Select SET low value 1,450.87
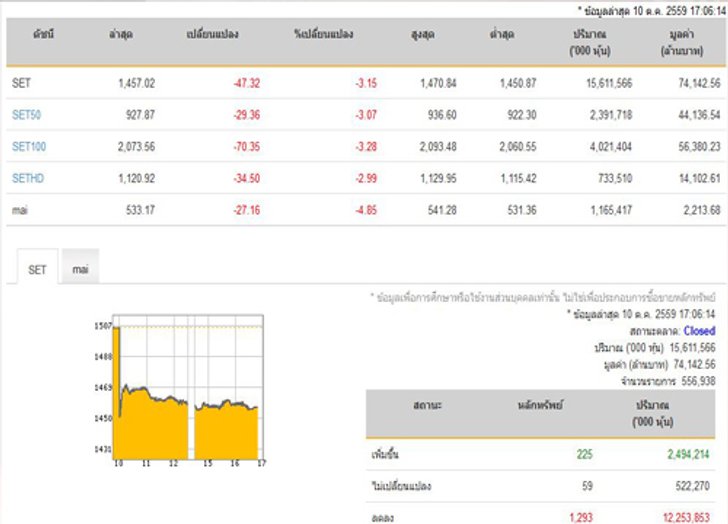 tap(518, 83)
